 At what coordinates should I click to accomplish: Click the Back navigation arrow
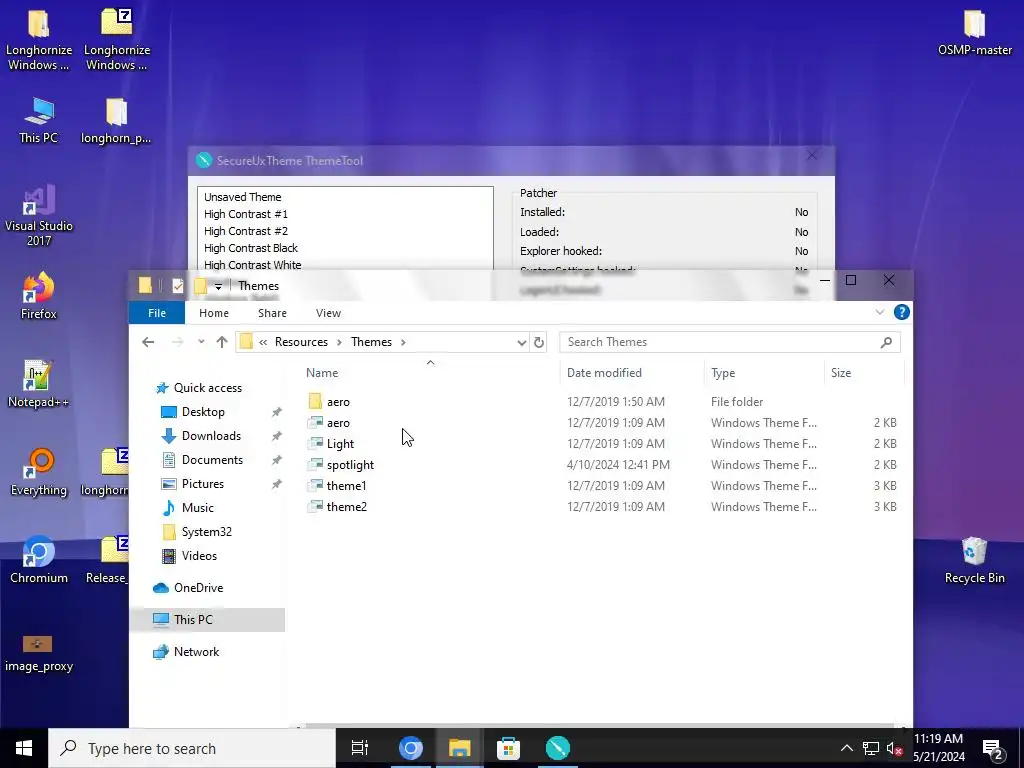tap(148, 342)
